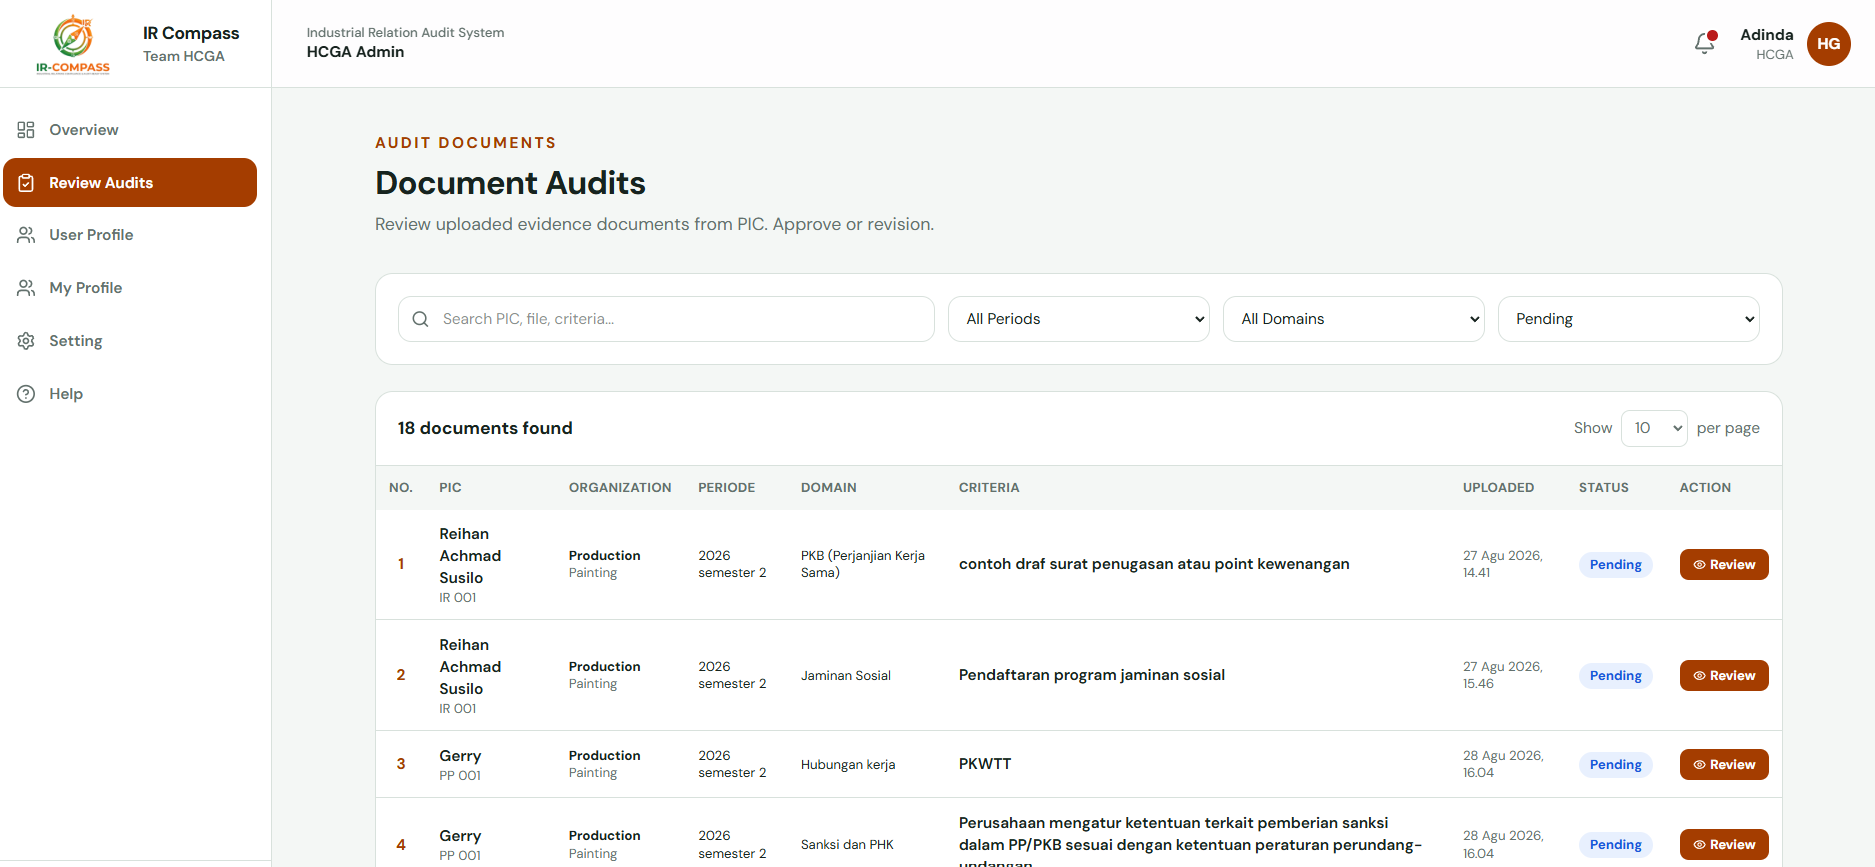Click the PIC column header
This screenshot has width=1875, height=867.
click(450, 488)
